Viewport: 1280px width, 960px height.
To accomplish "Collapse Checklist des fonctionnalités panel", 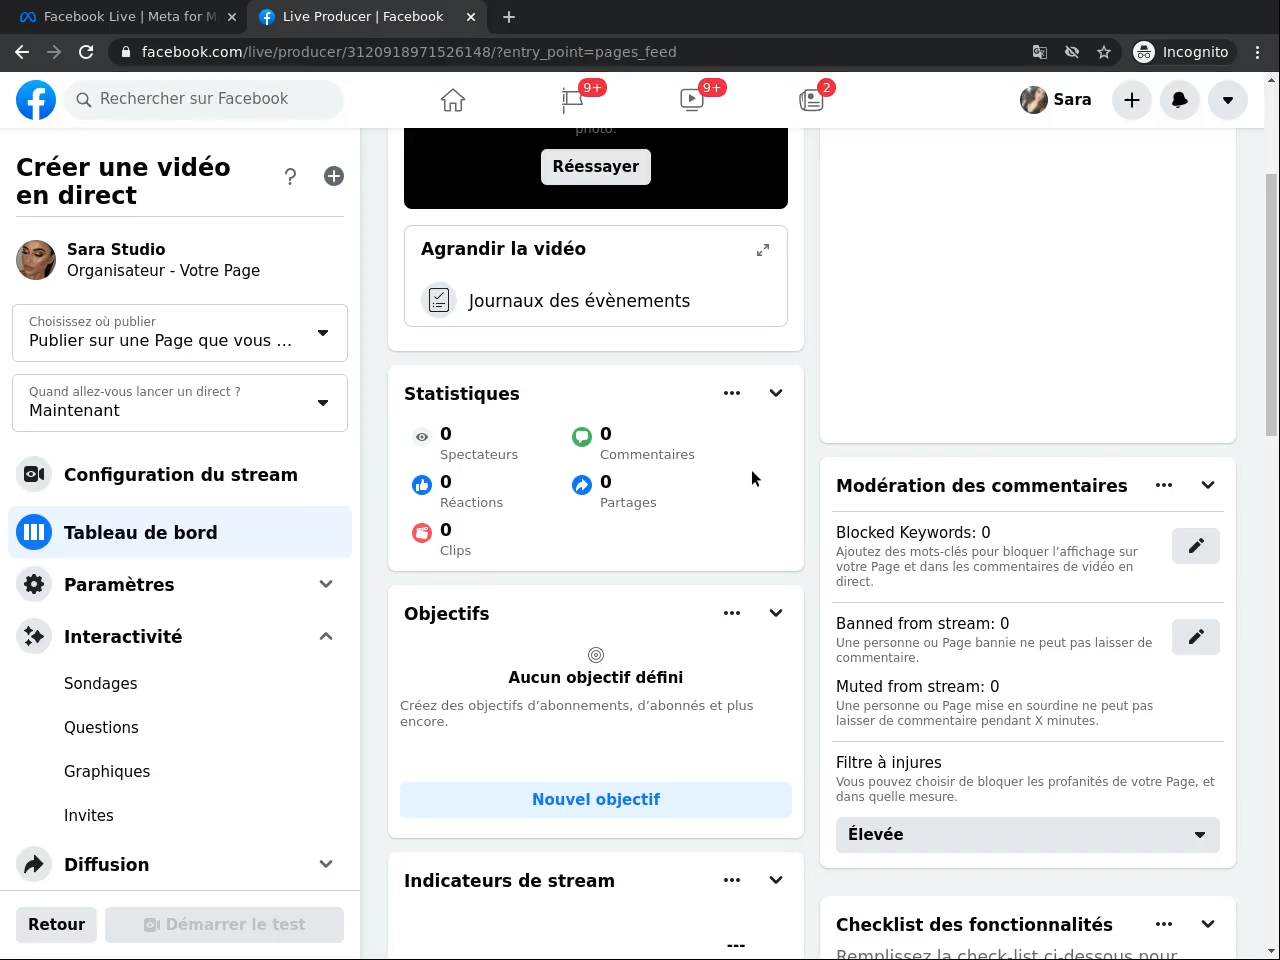I will (x=1208, y=924).
